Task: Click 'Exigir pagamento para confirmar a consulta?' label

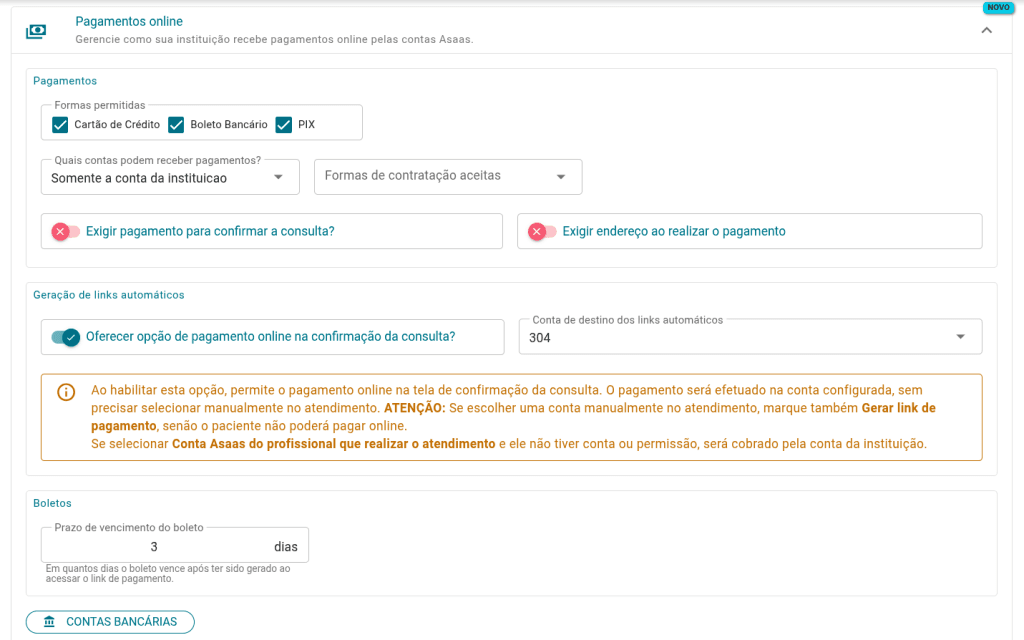Action: point(210,231)
